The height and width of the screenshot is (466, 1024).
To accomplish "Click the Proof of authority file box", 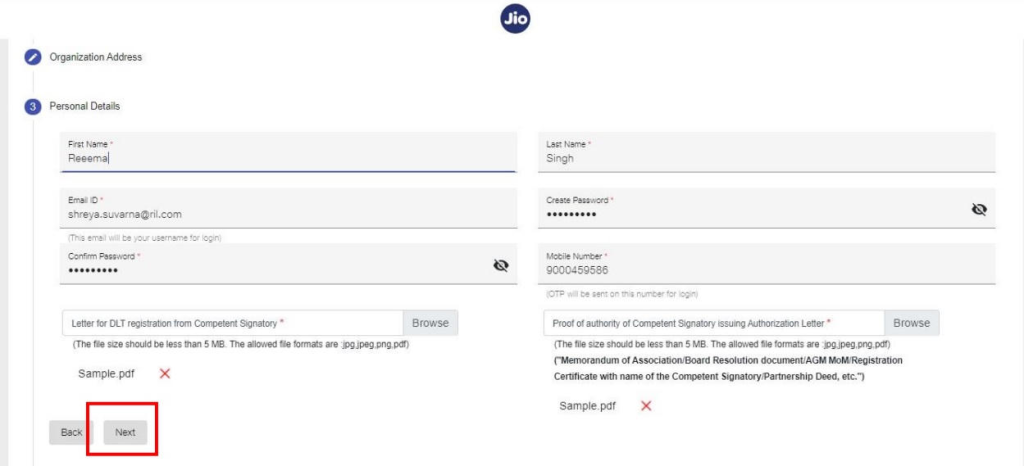I will coord(714,323).
